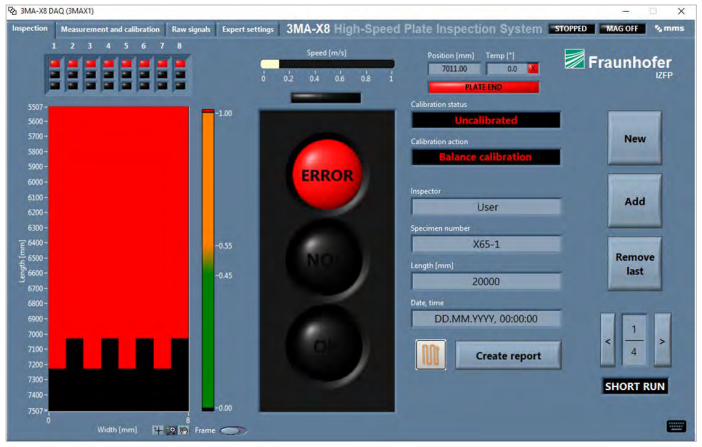Click the Date, time field
This screenshot has height=447, width=702.
(x=486, y=318)
